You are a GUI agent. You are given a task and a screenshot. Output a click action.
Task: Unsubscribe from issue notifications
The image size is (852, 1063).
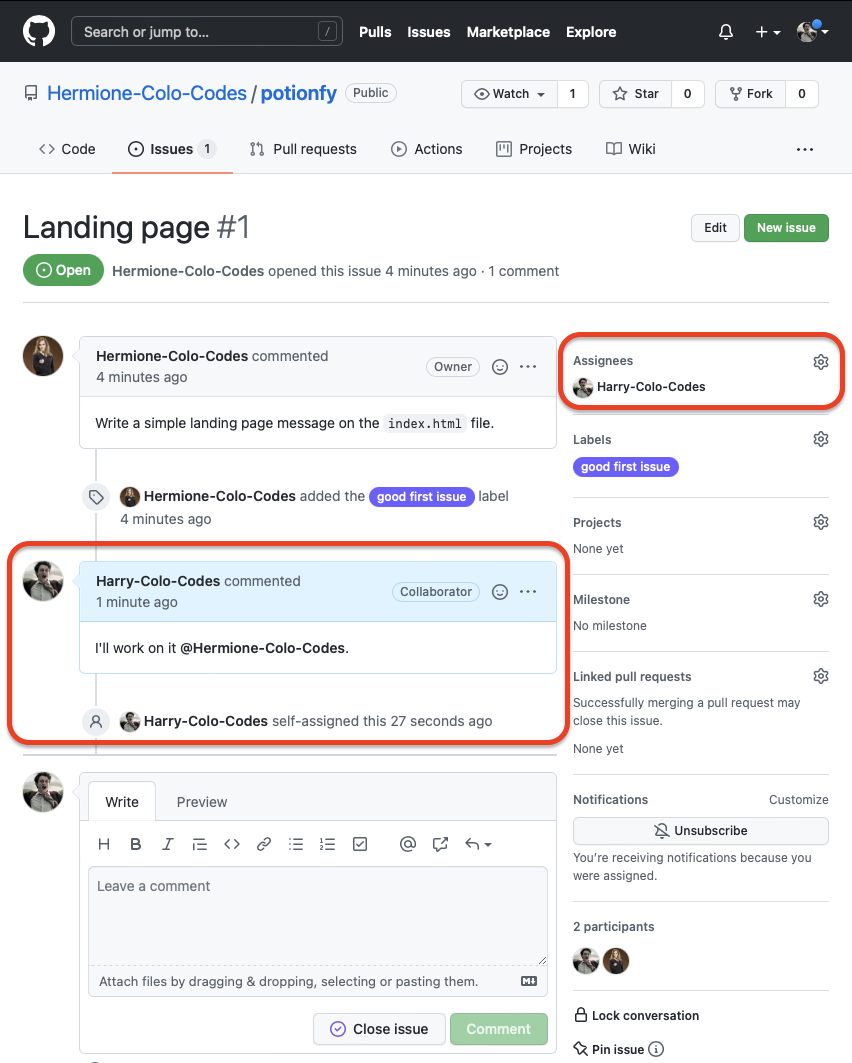pos(700,831)
